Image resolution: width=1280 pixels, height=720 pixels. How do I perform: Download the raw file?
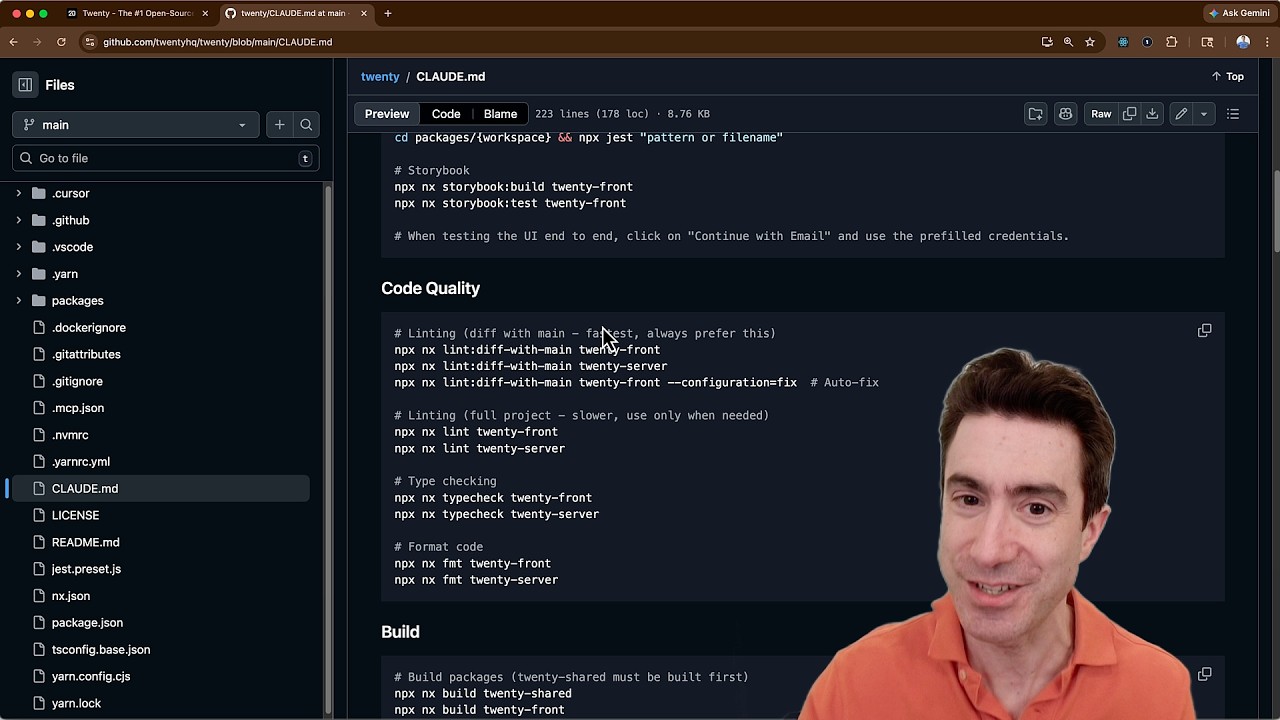coord(1152,114)
